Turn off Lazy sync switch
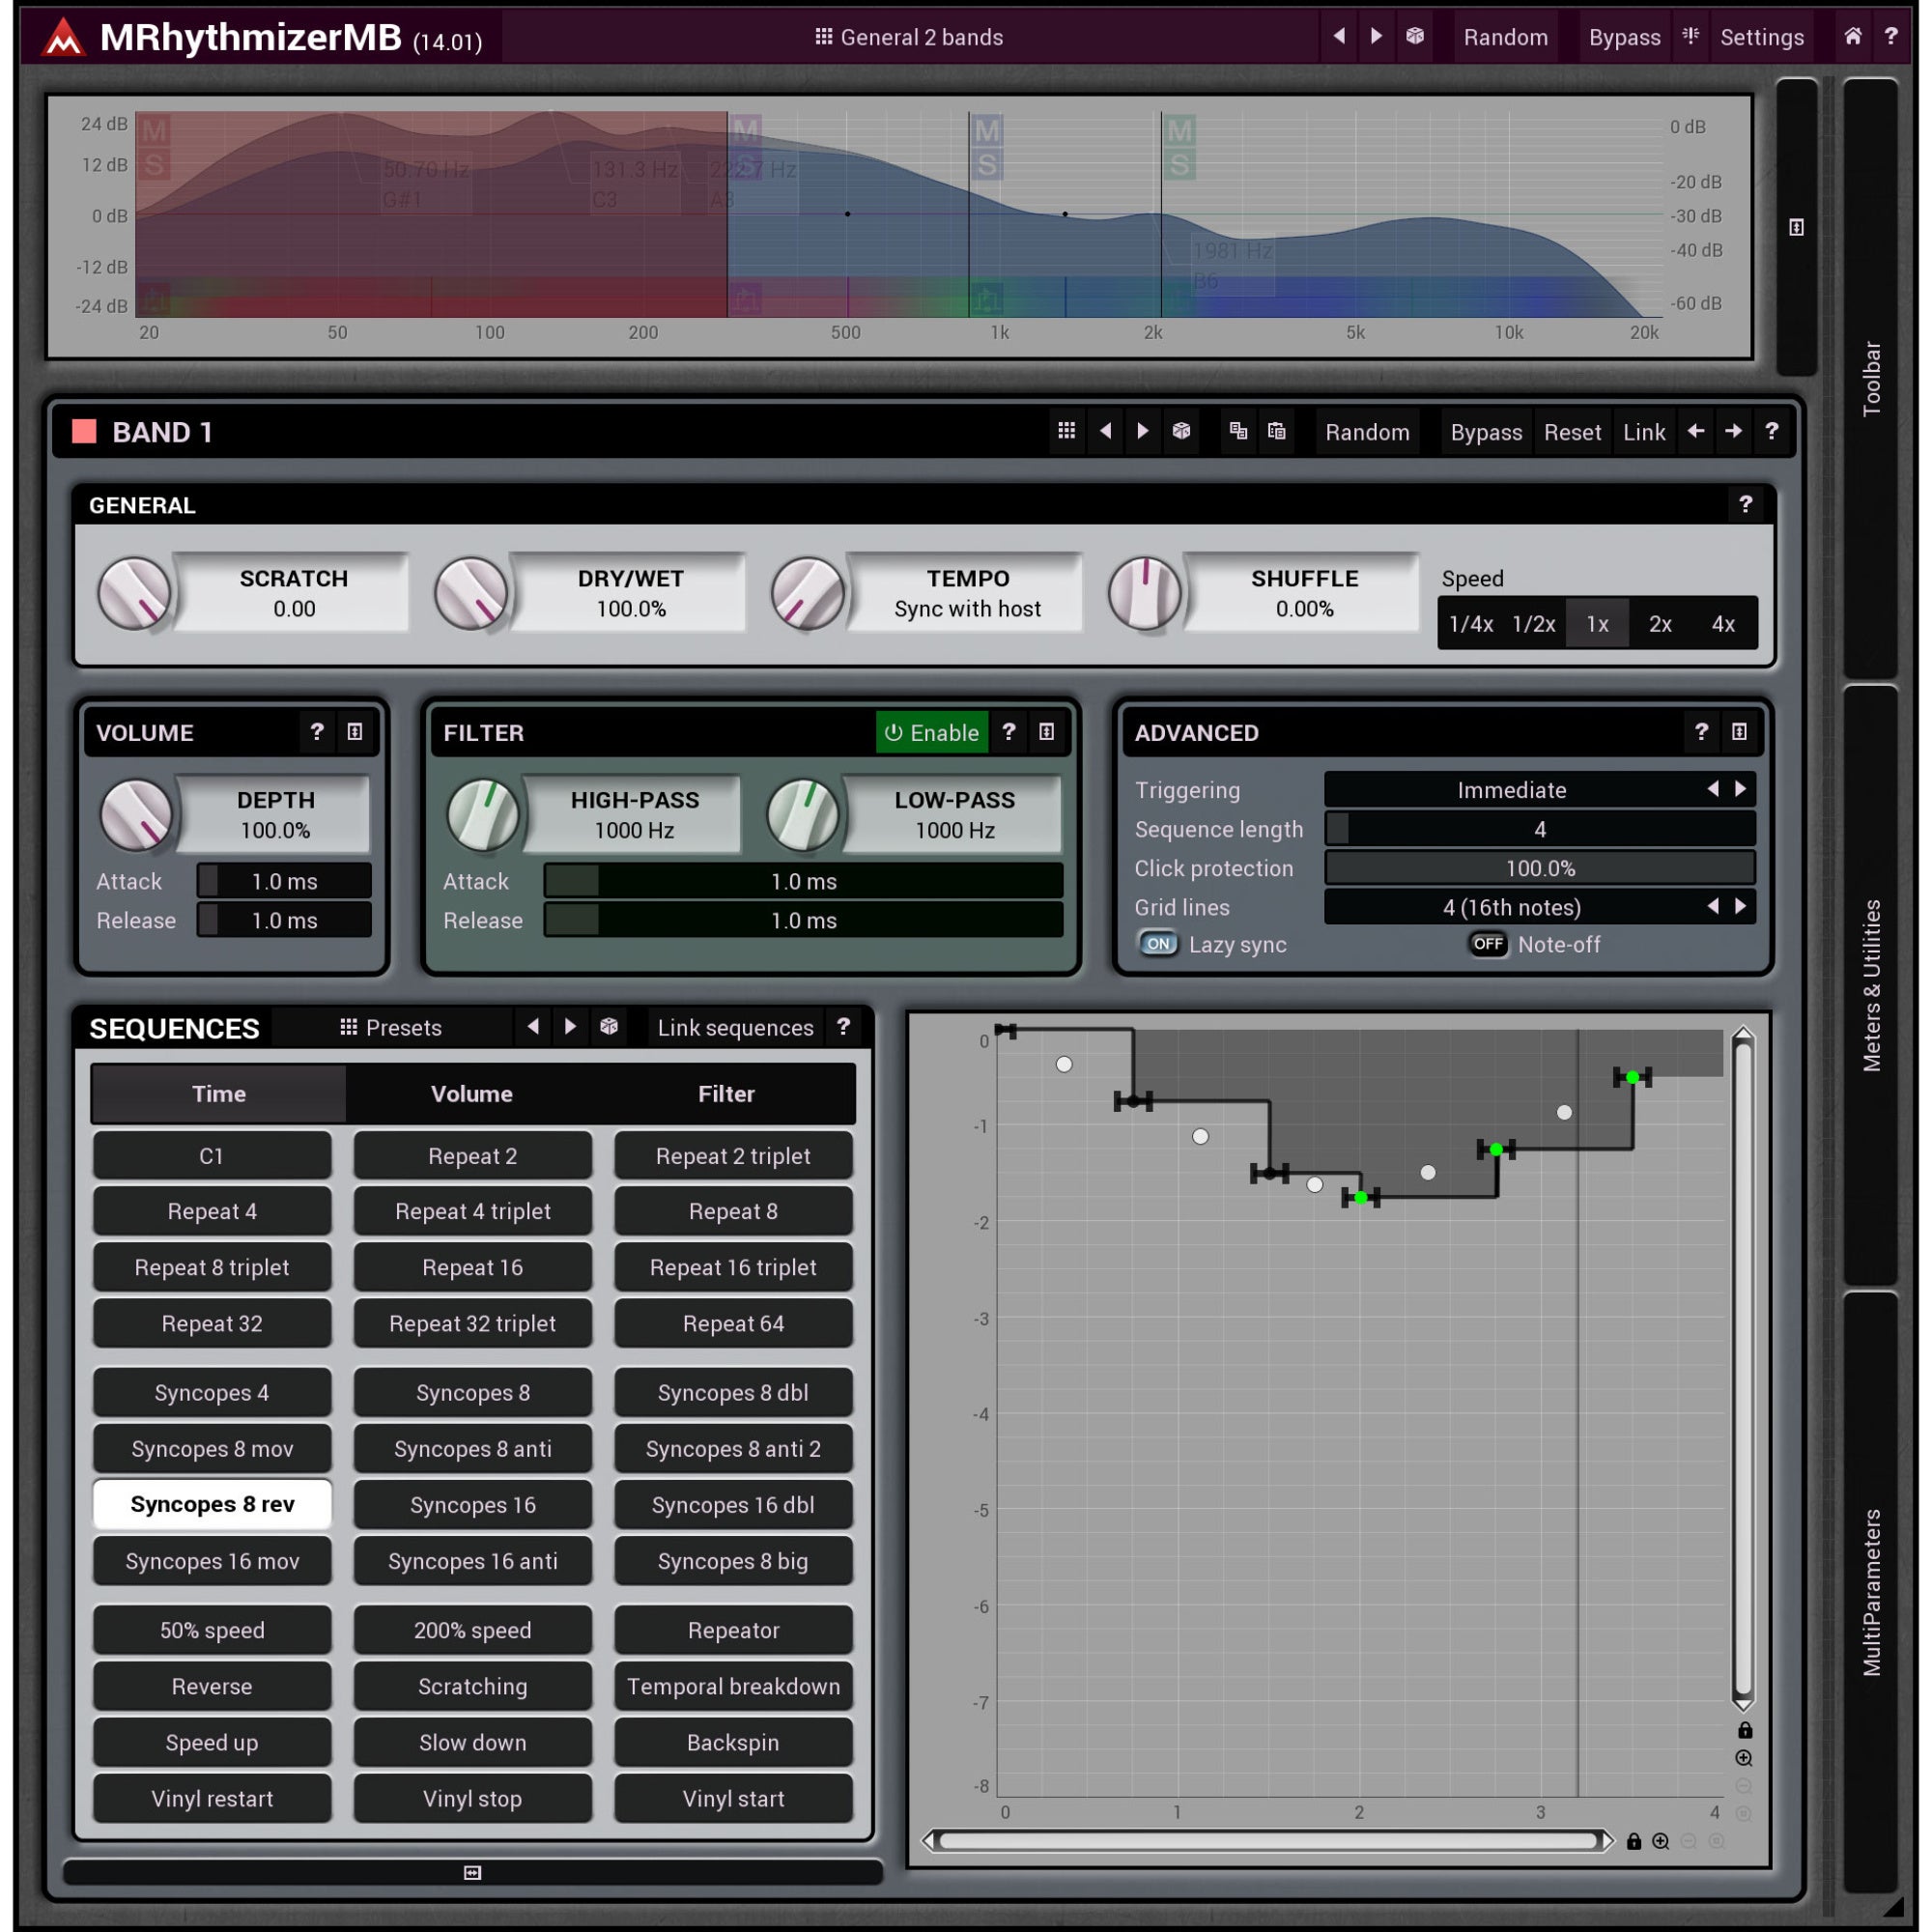The height and width of the screenshot is (1932, 1932). pyautogui.click(x=1158, y=944)
